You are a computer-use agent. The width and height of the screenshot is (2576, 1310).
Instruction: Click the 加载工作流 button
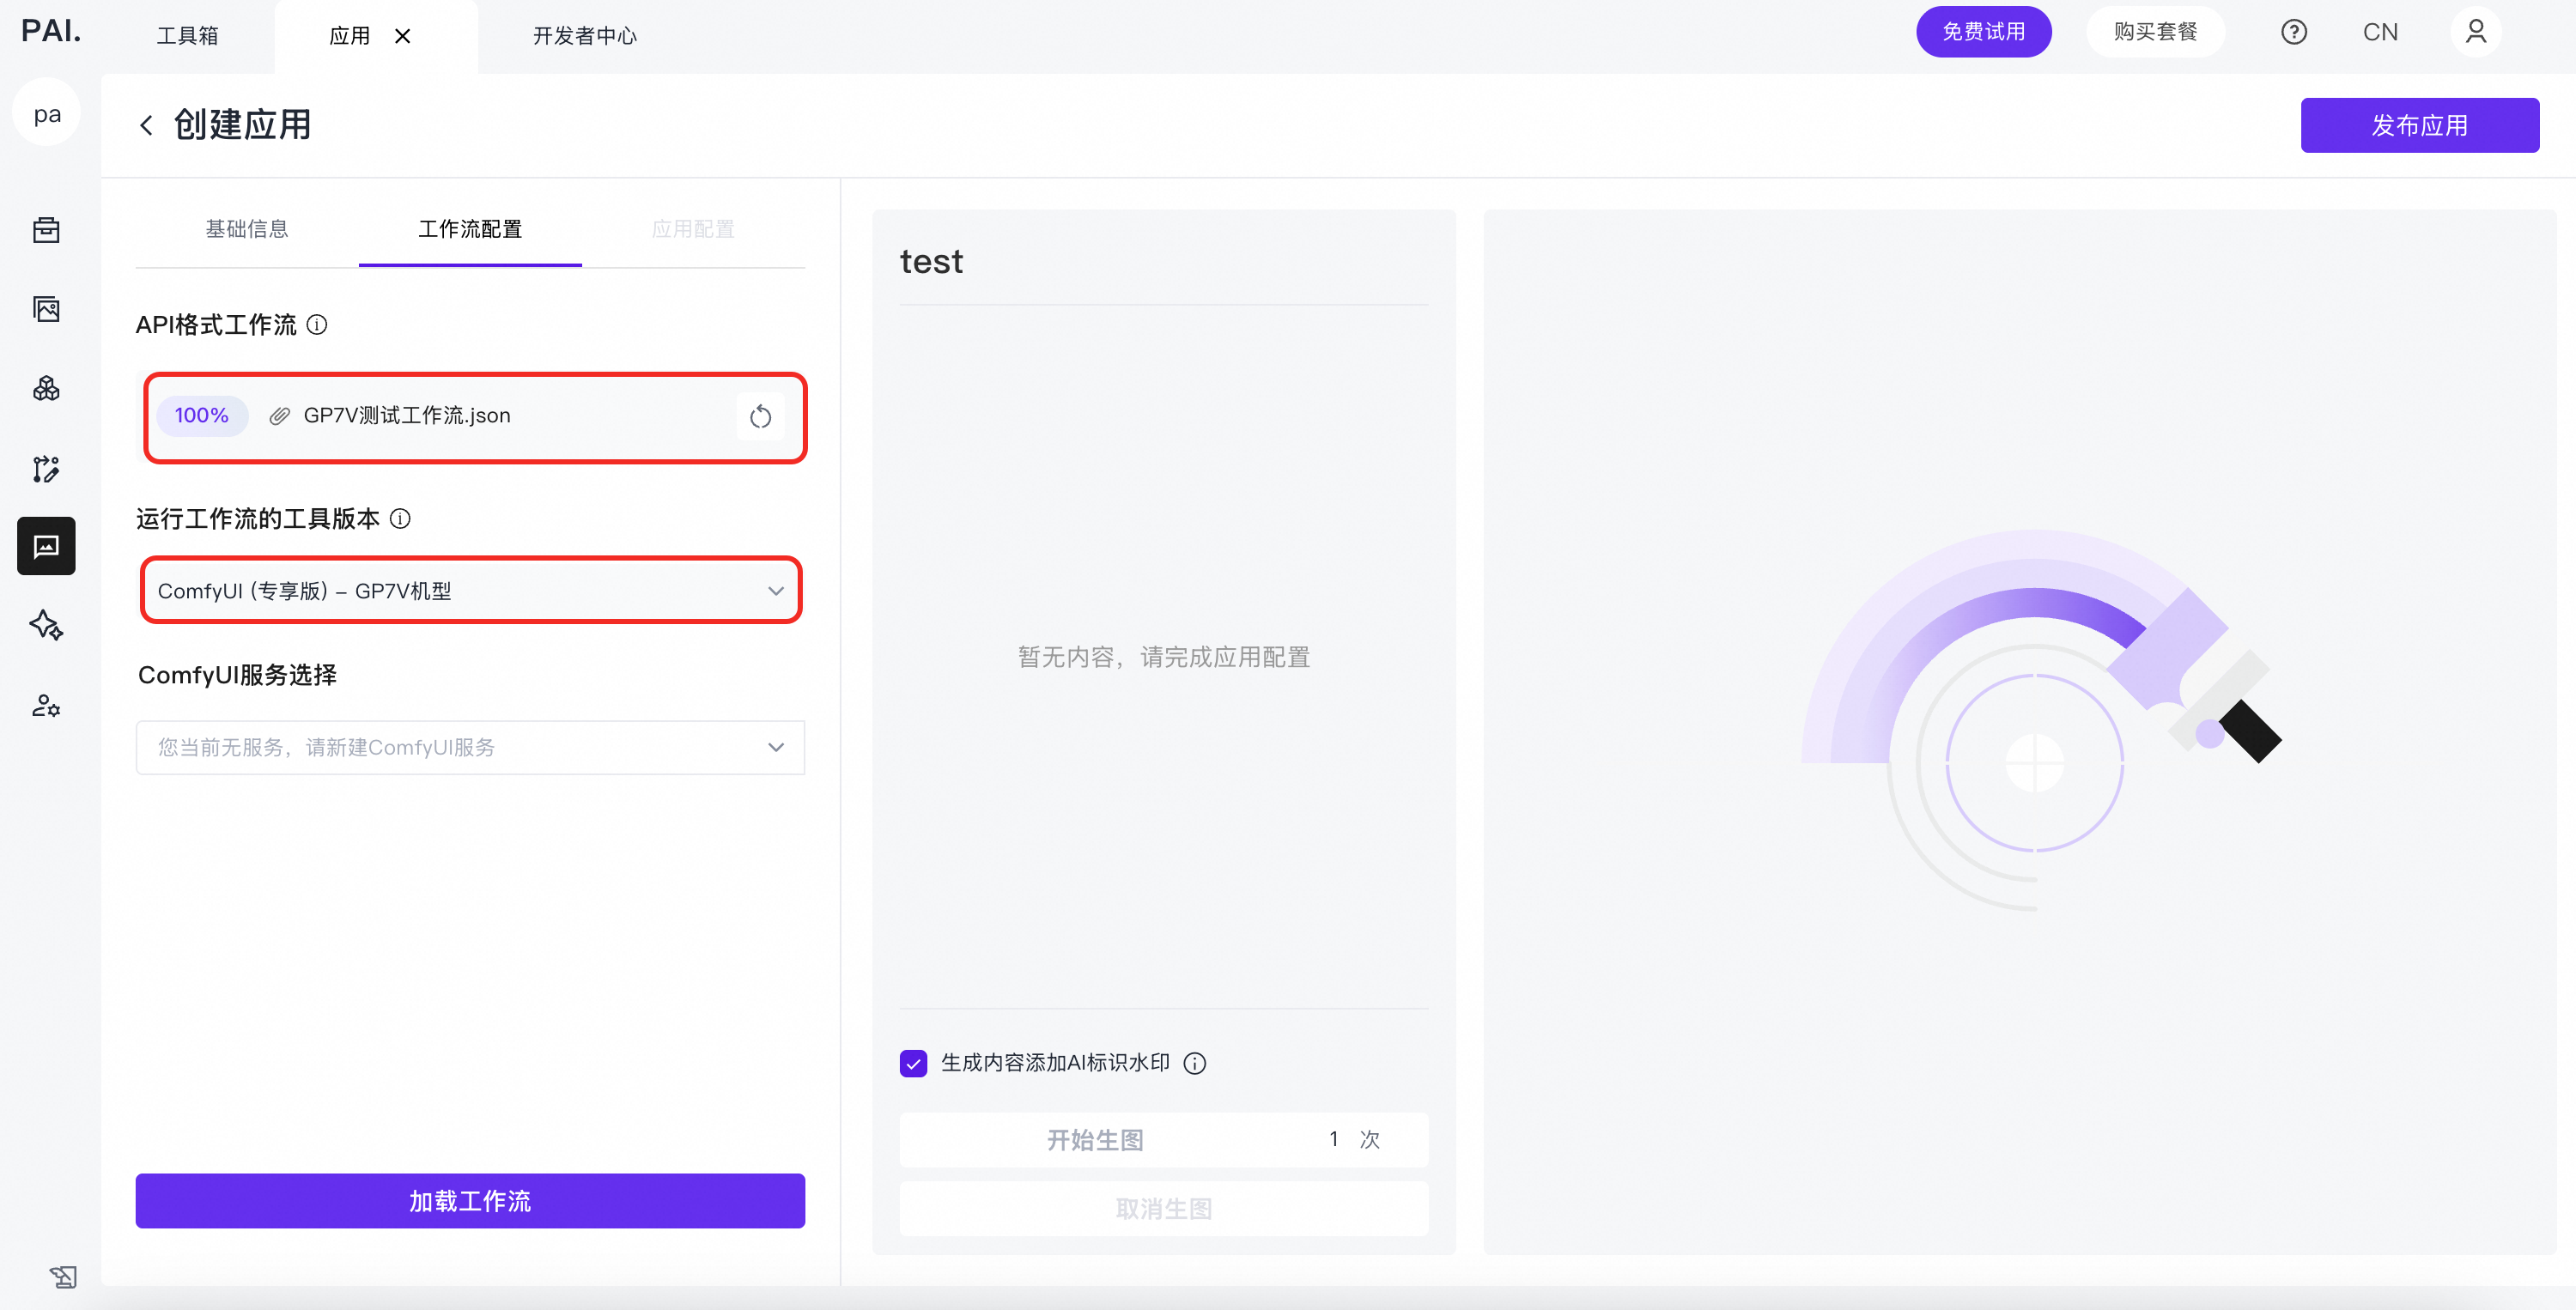(x=470, y=1200)
